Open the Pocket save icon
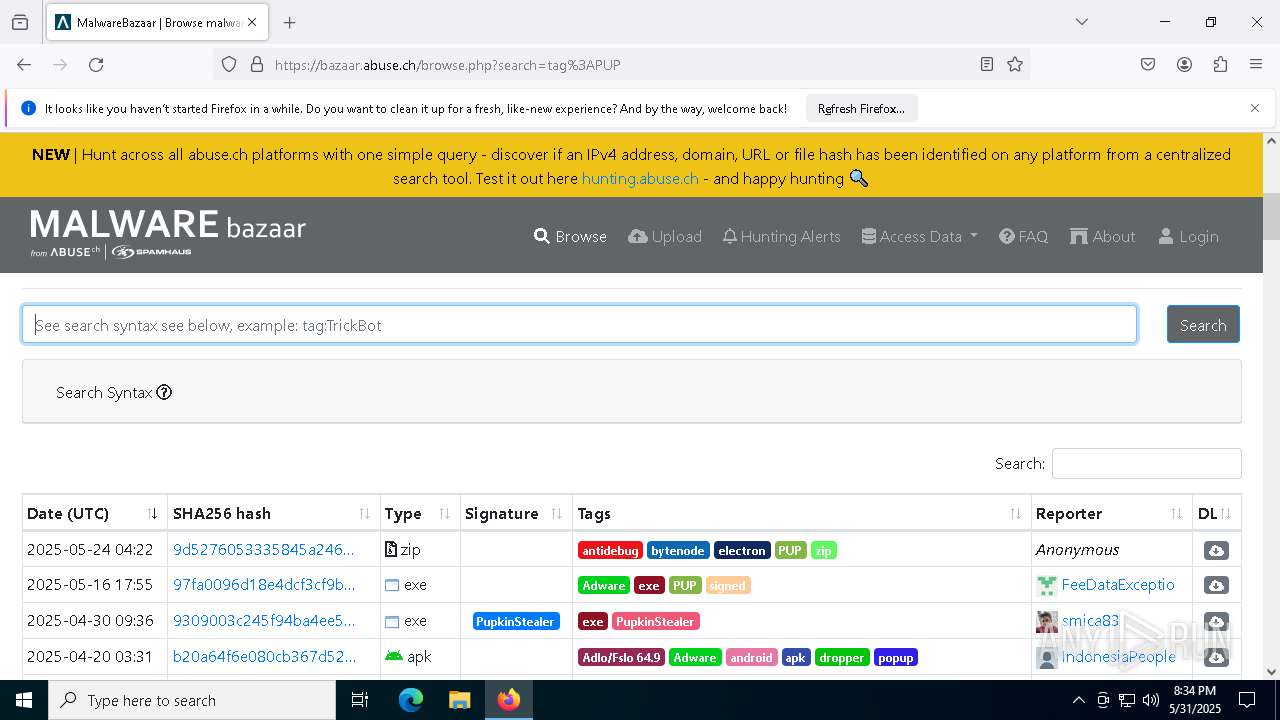The width and height of the screenshot is (1280, 720). tap(1148, 64)
